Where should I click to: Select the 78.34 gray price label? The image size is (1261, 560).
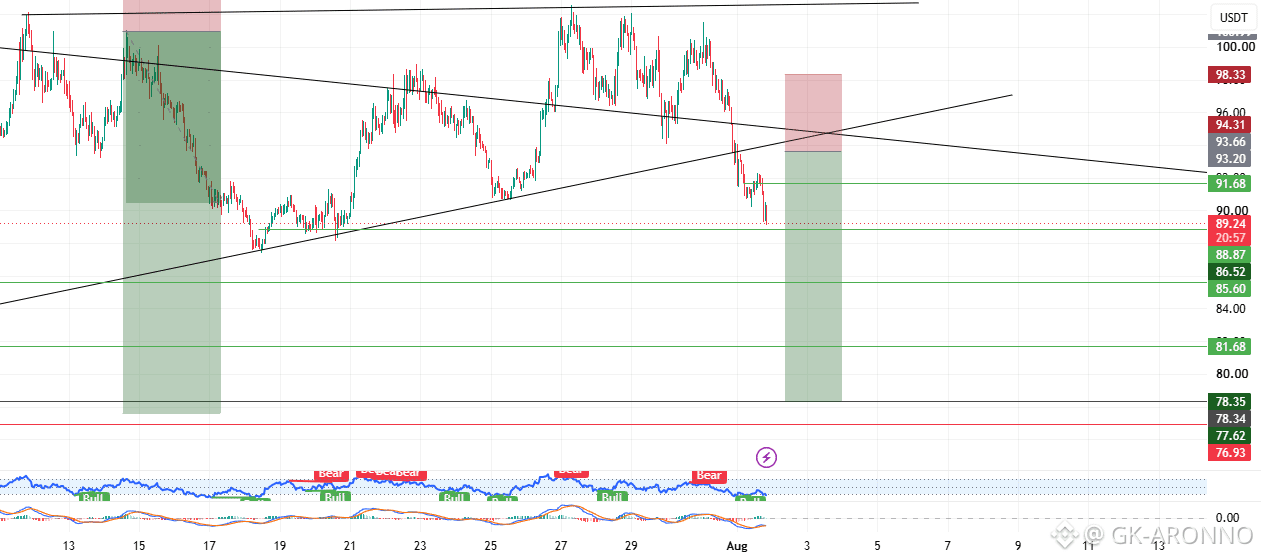click(x=1229, y=418)
